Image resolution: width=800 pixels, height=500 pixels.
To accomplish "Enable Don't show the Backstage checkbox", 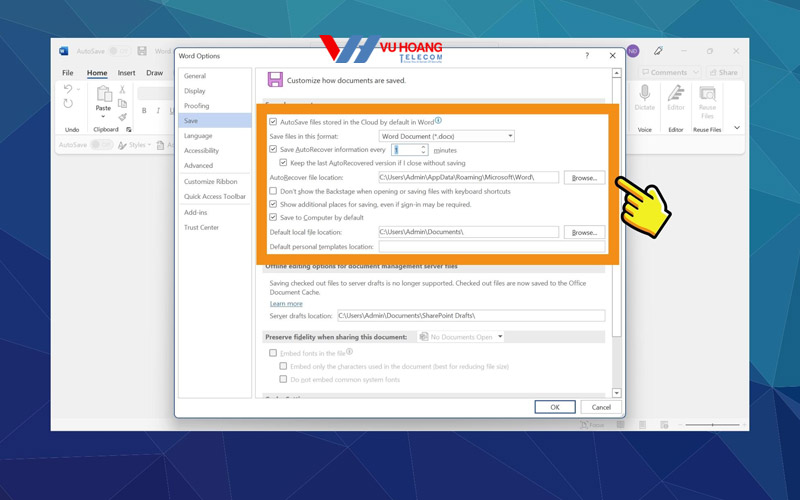I will pyautogui.click(x=273, y=191).
